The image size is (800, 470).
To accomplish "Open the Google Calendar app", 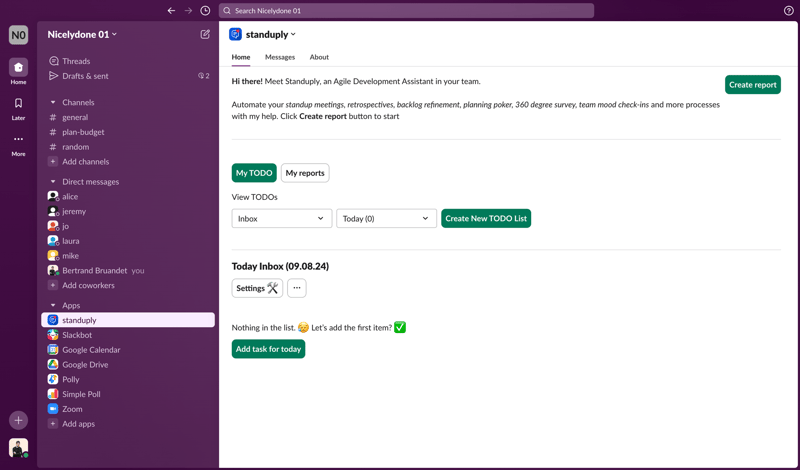I will [128, 350].
